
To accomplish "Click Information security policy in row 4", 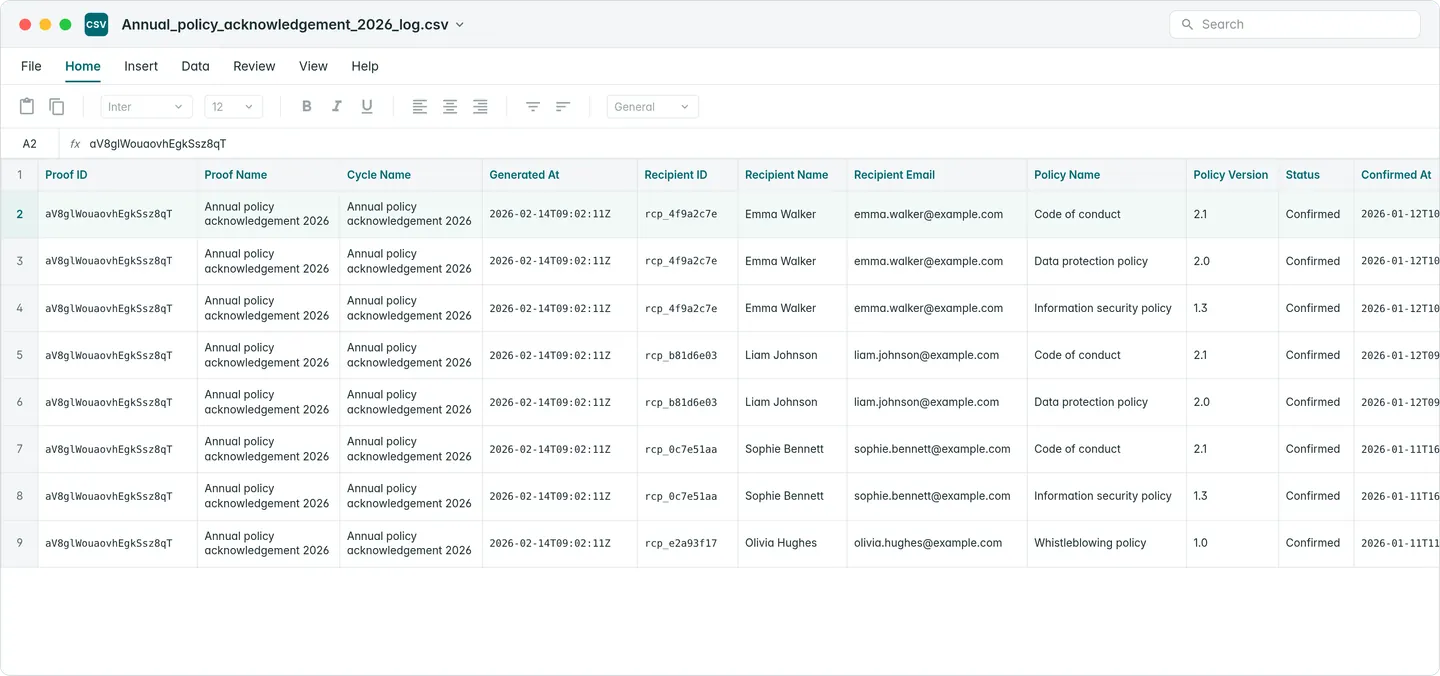I will coord(1107,308).
